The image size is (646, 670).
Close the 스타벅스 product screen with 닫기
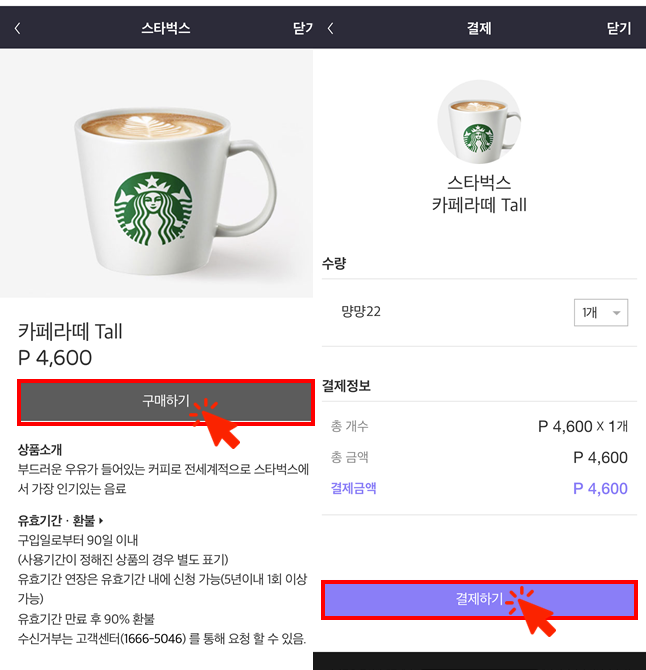click(x=302, y=29)
